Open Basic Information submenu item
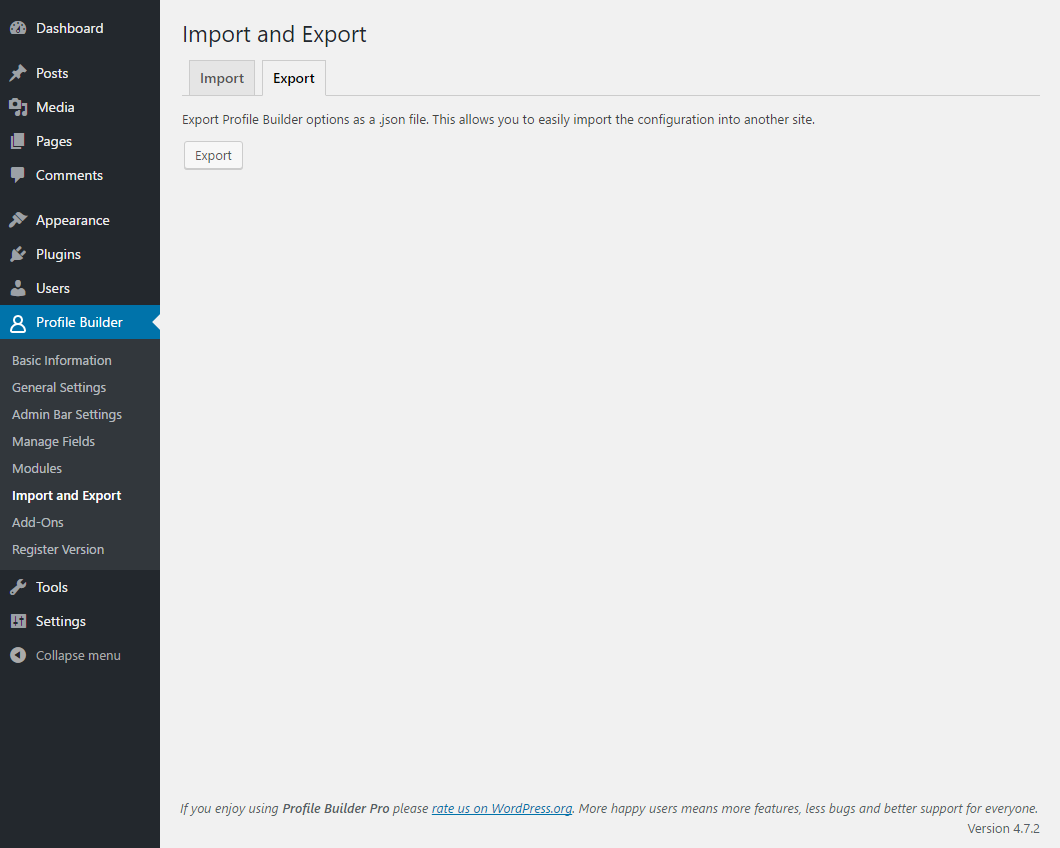 [x=62, y=360]
